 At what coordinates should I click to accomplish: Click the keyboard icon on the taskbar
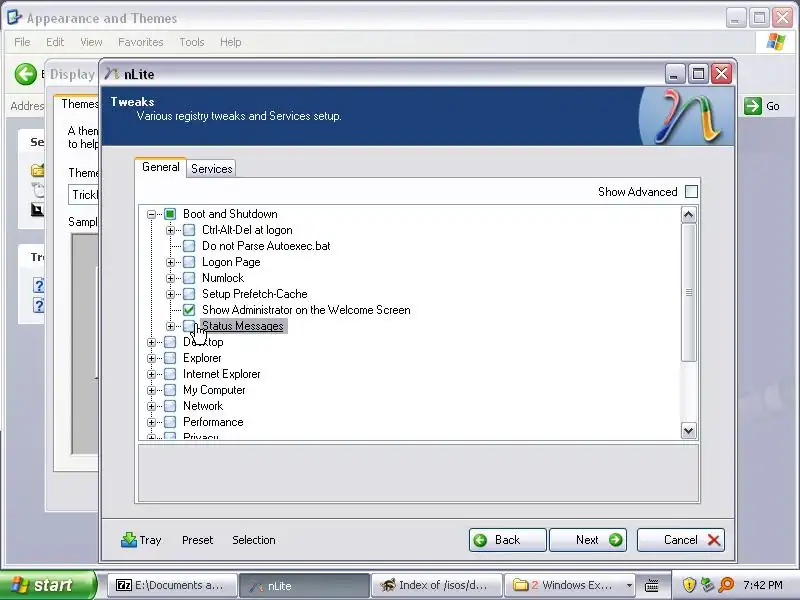(x=652, y=585)
